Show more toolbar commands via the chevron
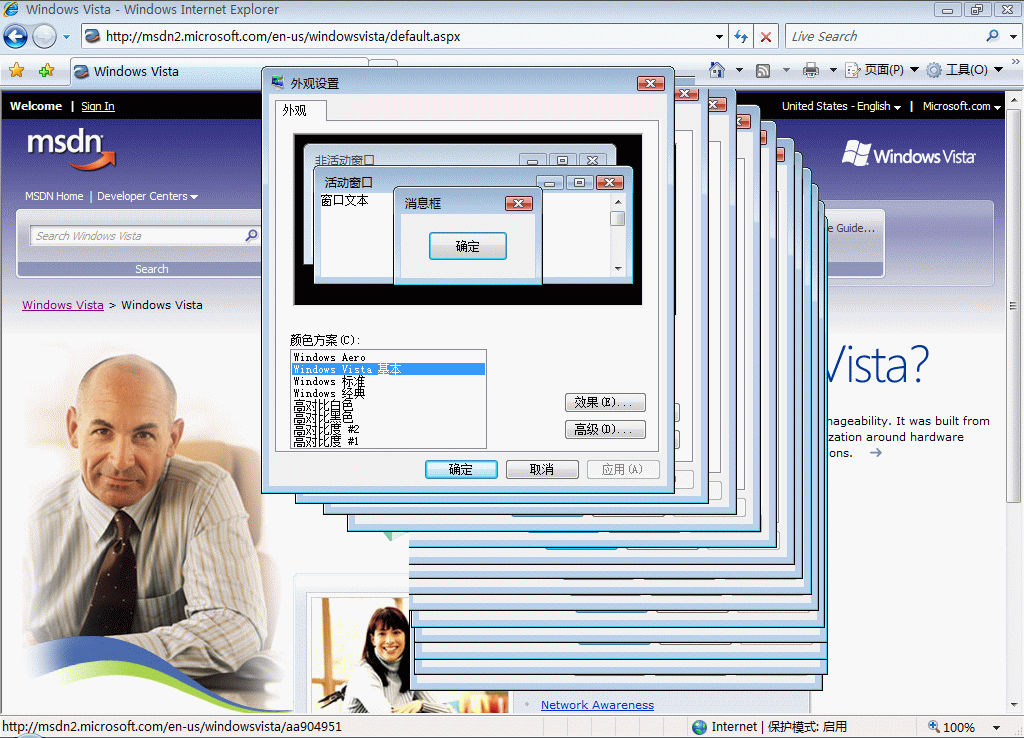1024x738 pixels. tap(1016, 62)
